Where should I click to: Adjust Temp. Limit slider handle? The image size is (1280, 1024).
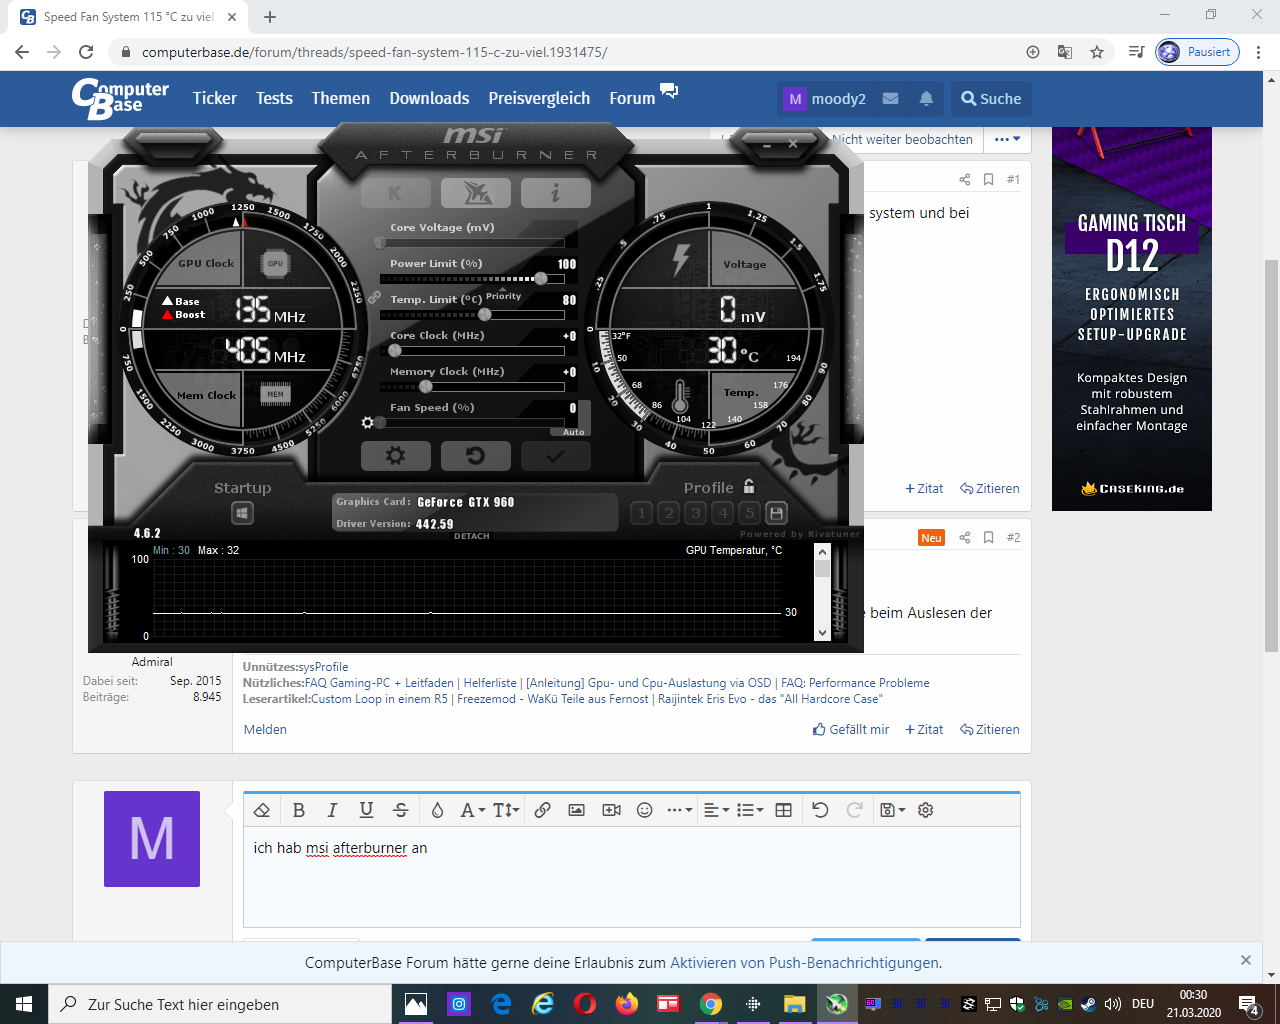[x=485, y=315]
